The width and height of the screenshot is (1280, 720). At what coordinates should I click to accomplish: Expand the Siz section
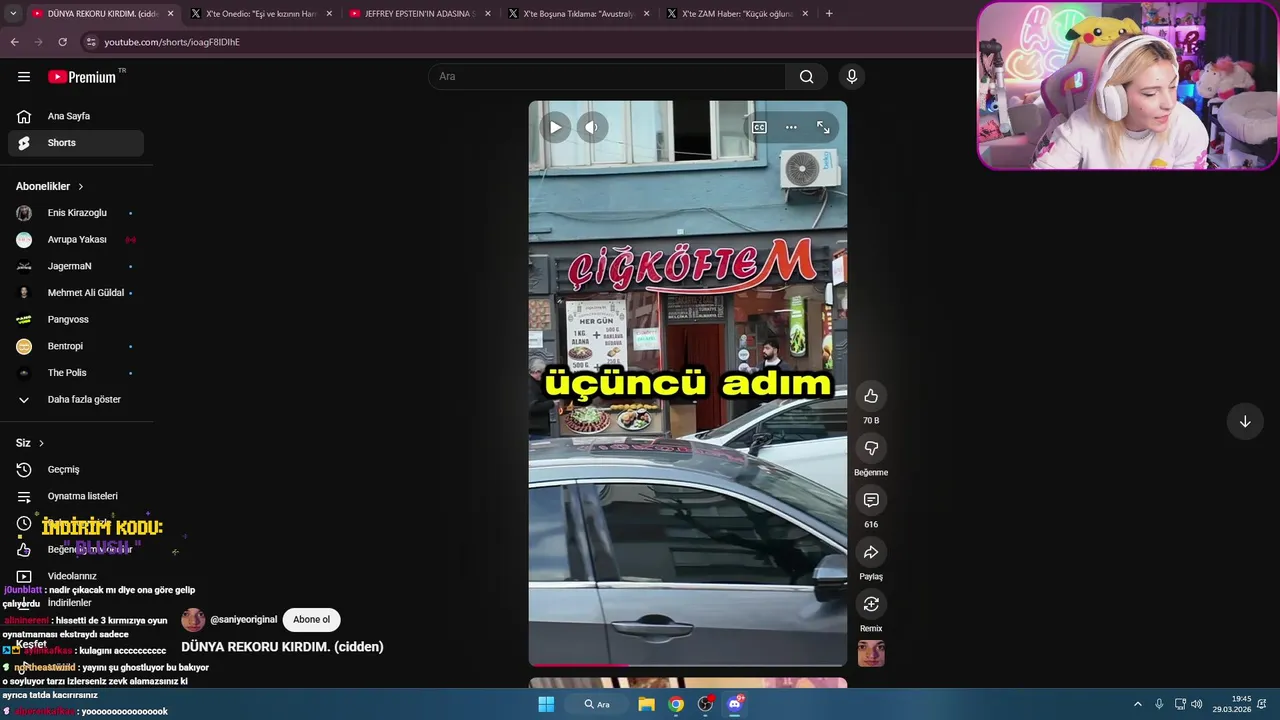30,443
